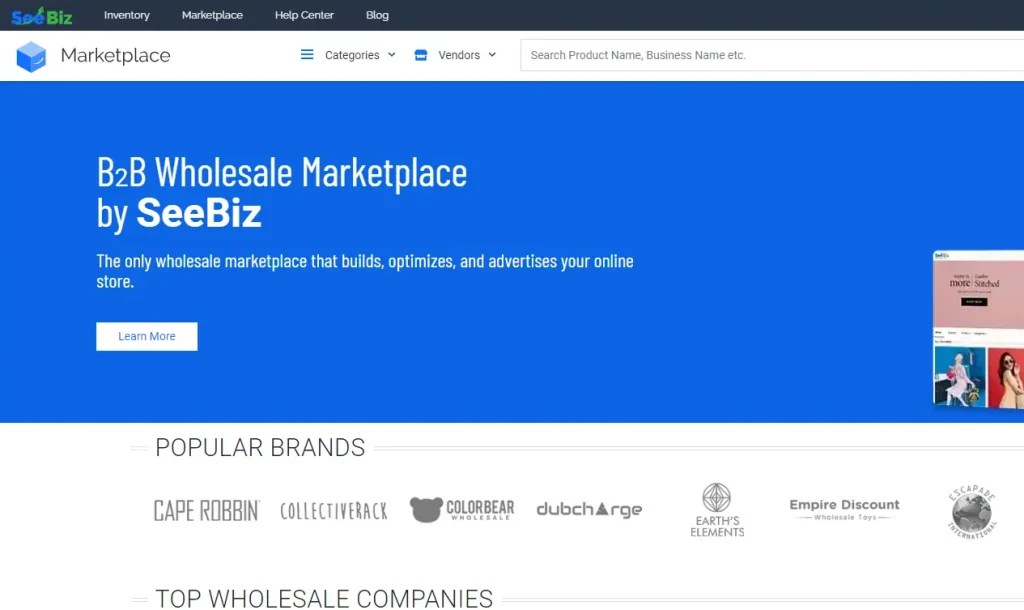
Task: Select the blue Marketplace cube icon
Action: [32, 56]
